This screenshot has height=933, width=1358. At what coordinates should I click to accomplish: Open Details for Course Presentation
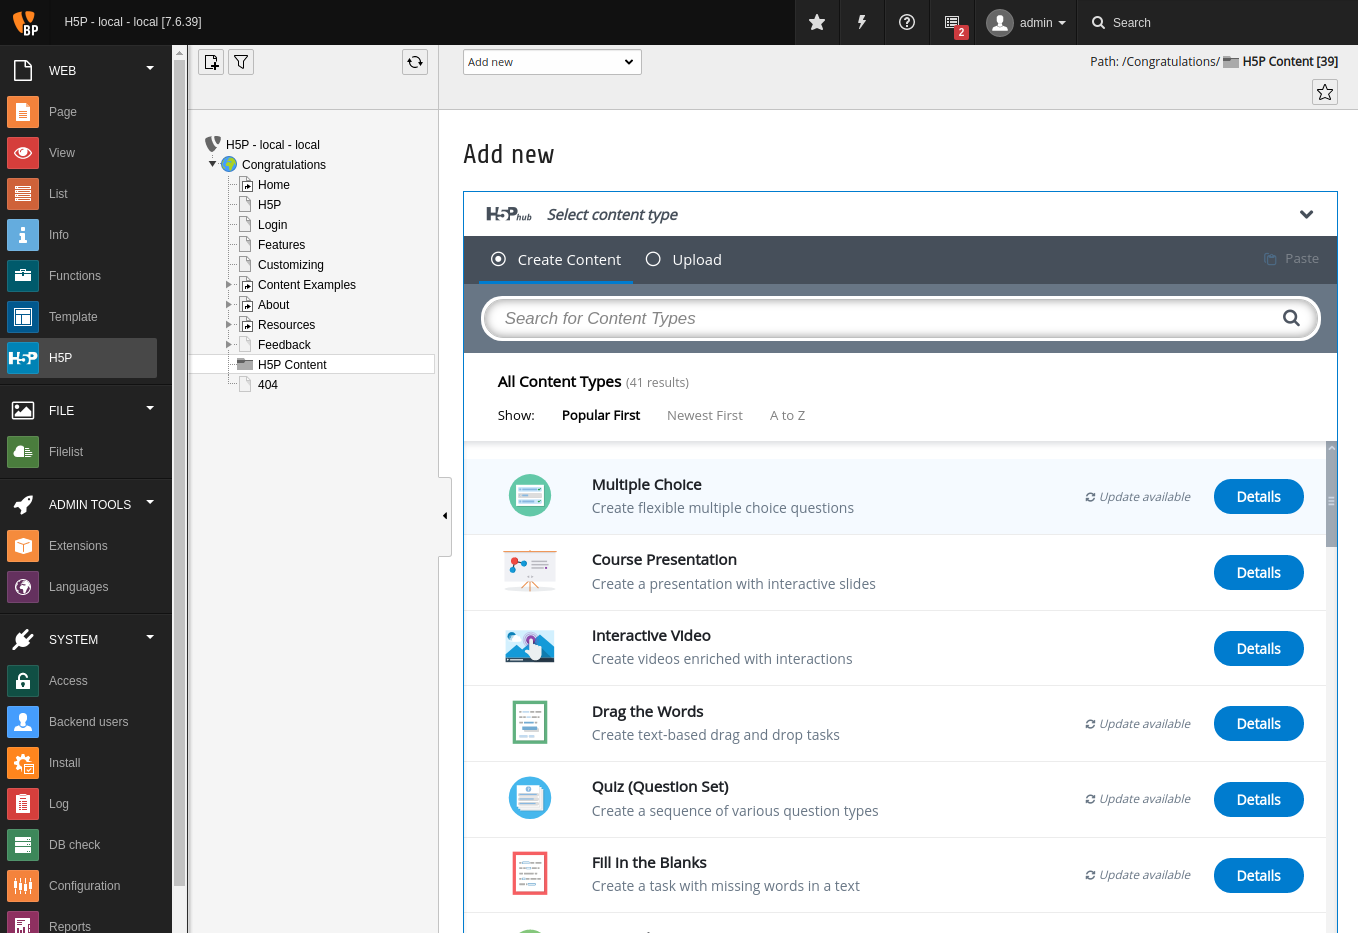click(x=1259, y=573)
